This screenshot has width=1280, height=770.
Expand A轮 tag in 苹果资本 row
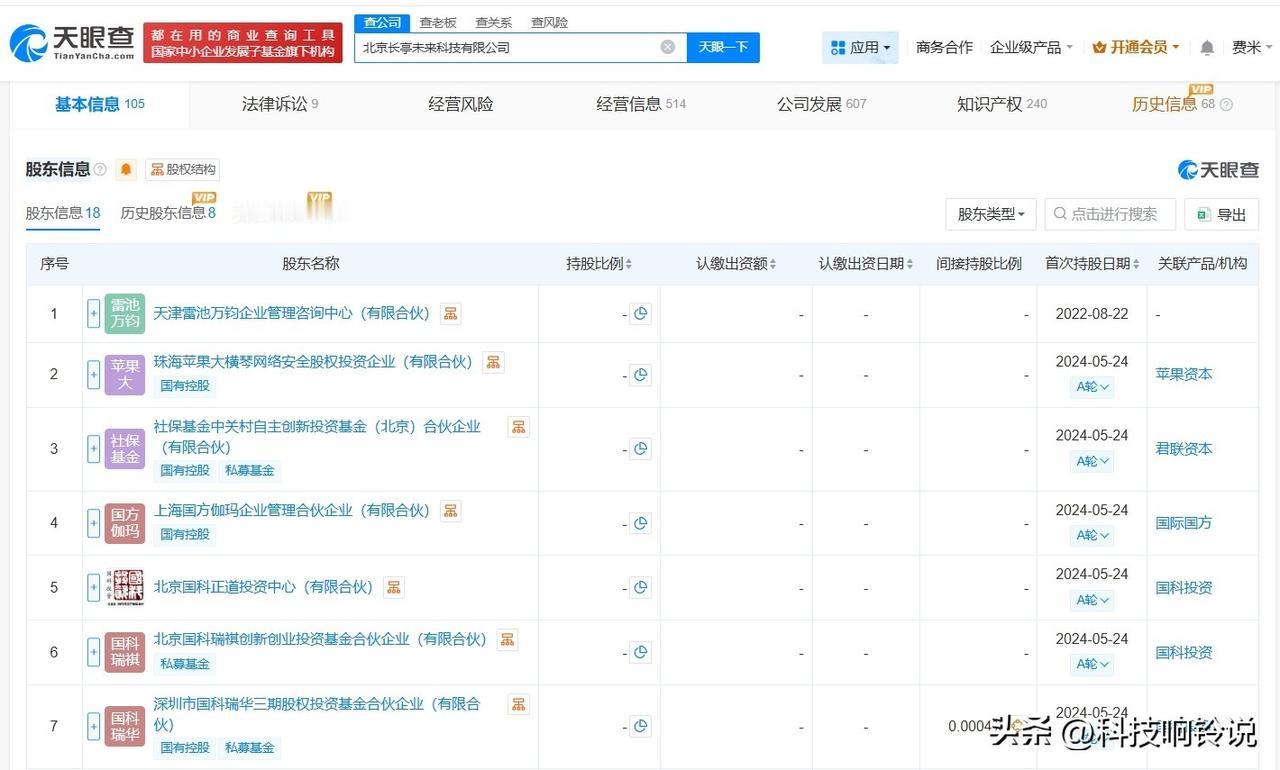(x=1092, y=387)
